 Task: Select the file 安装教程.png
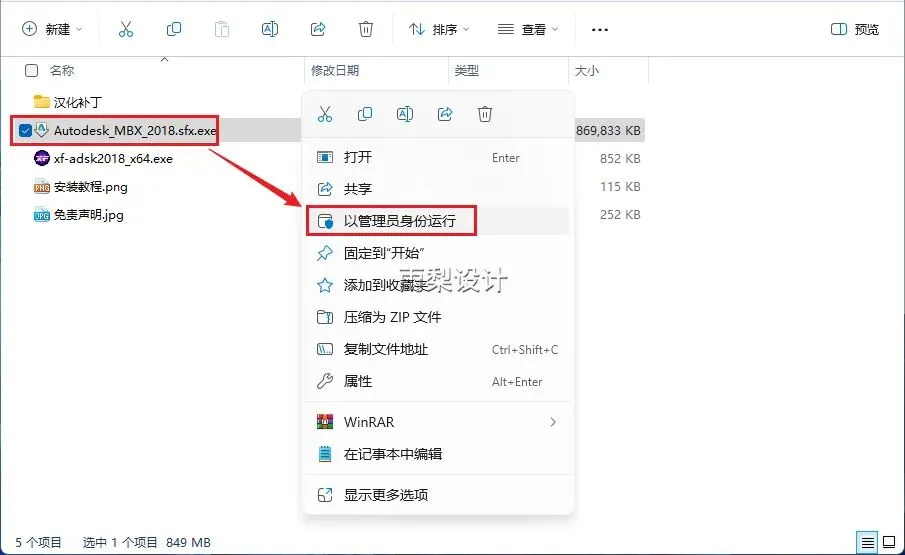click(x=91, y=186)
